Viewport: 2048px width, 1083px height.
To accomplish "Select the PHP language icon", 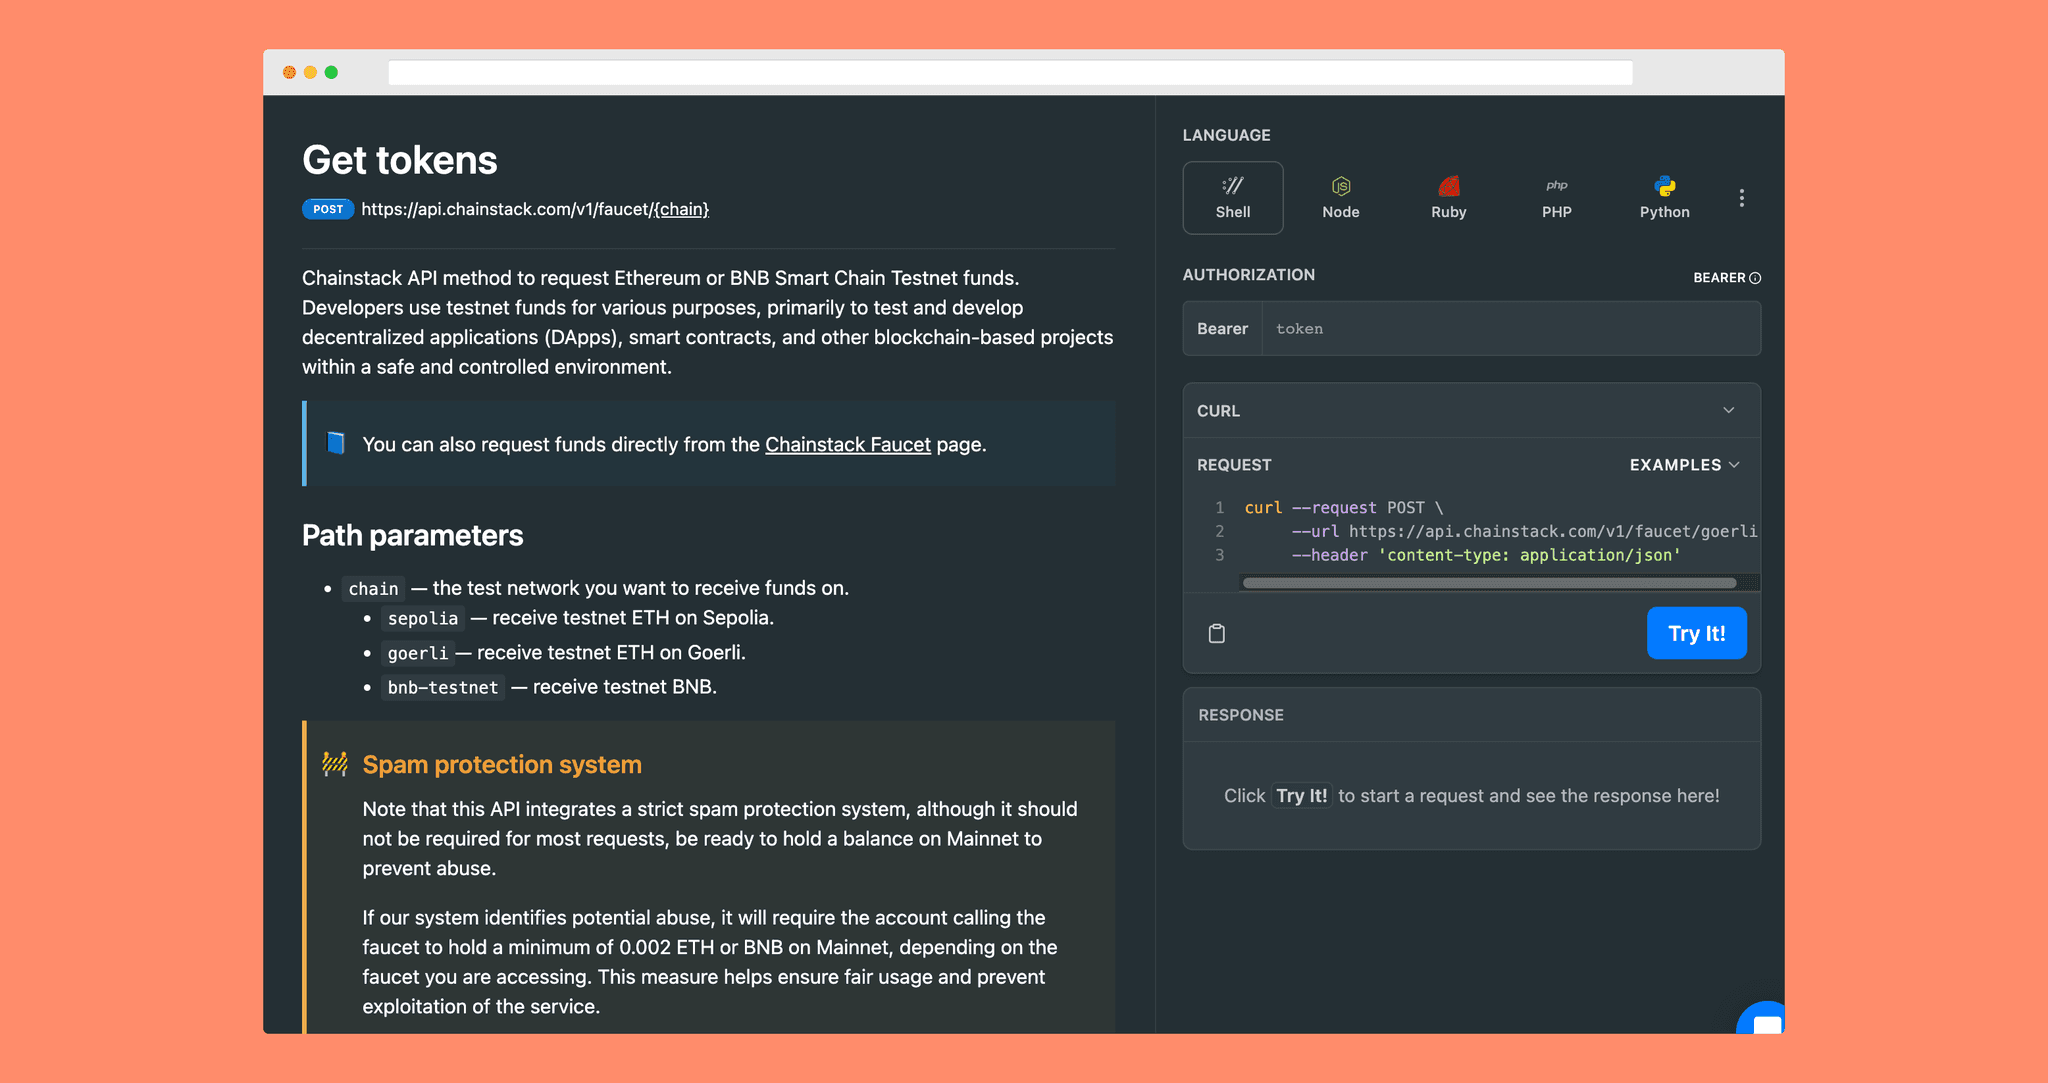I will click(1556, 186).
